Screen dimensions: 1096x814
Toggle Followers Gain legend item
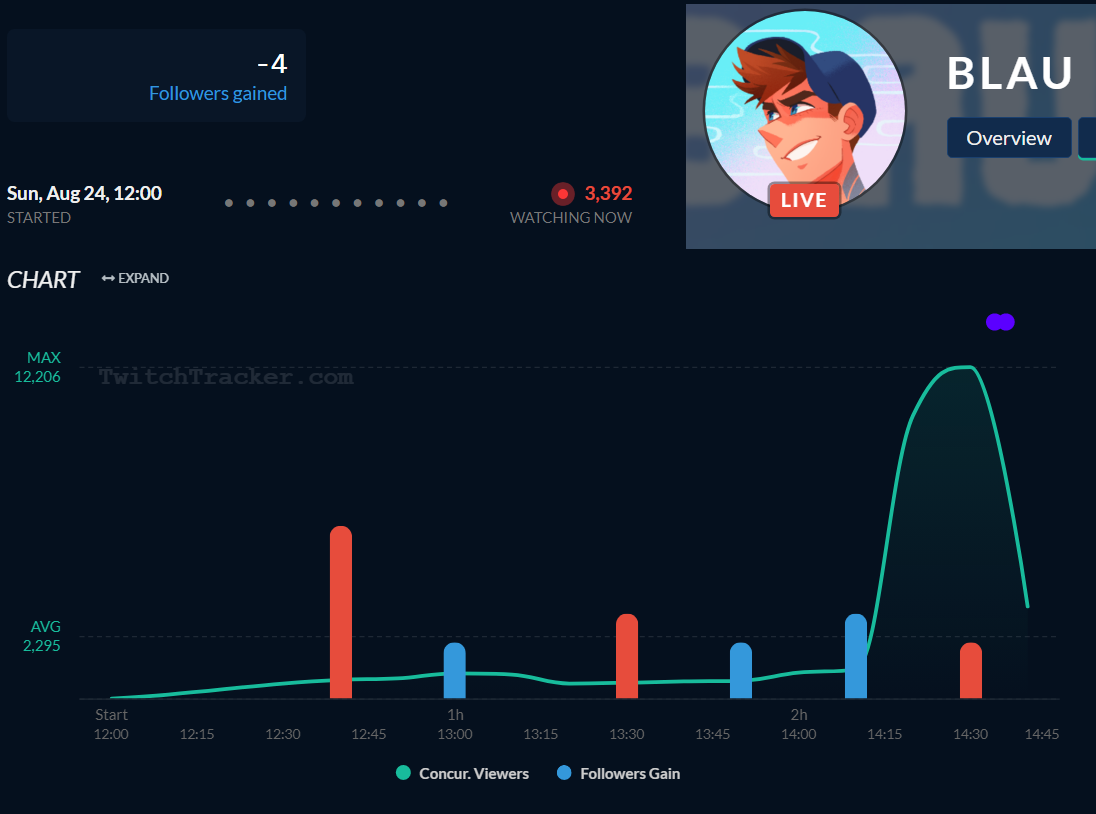click(x=618, y=773)
